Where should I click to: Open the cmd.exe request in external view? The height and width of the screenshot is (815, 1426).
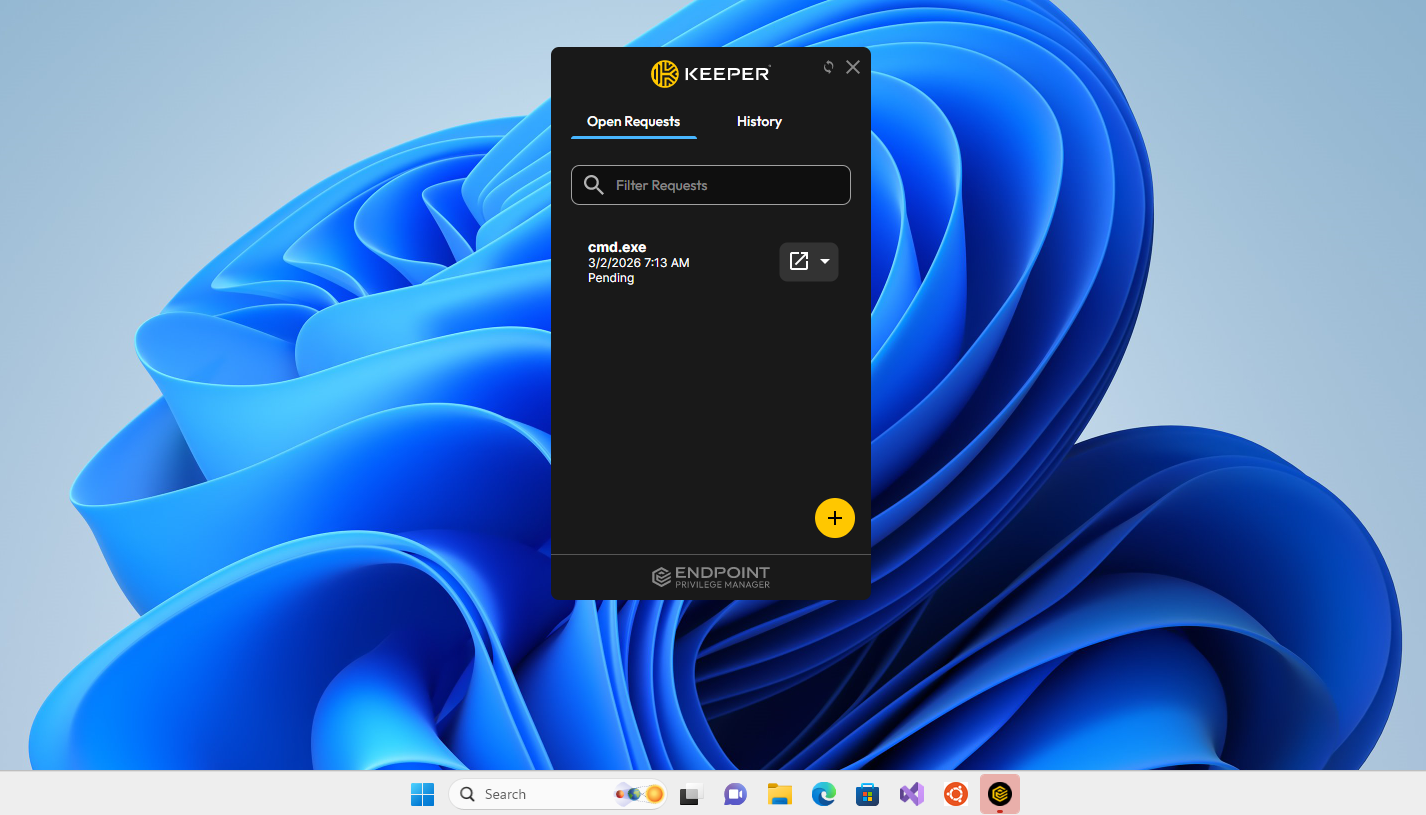click(799, 261)
